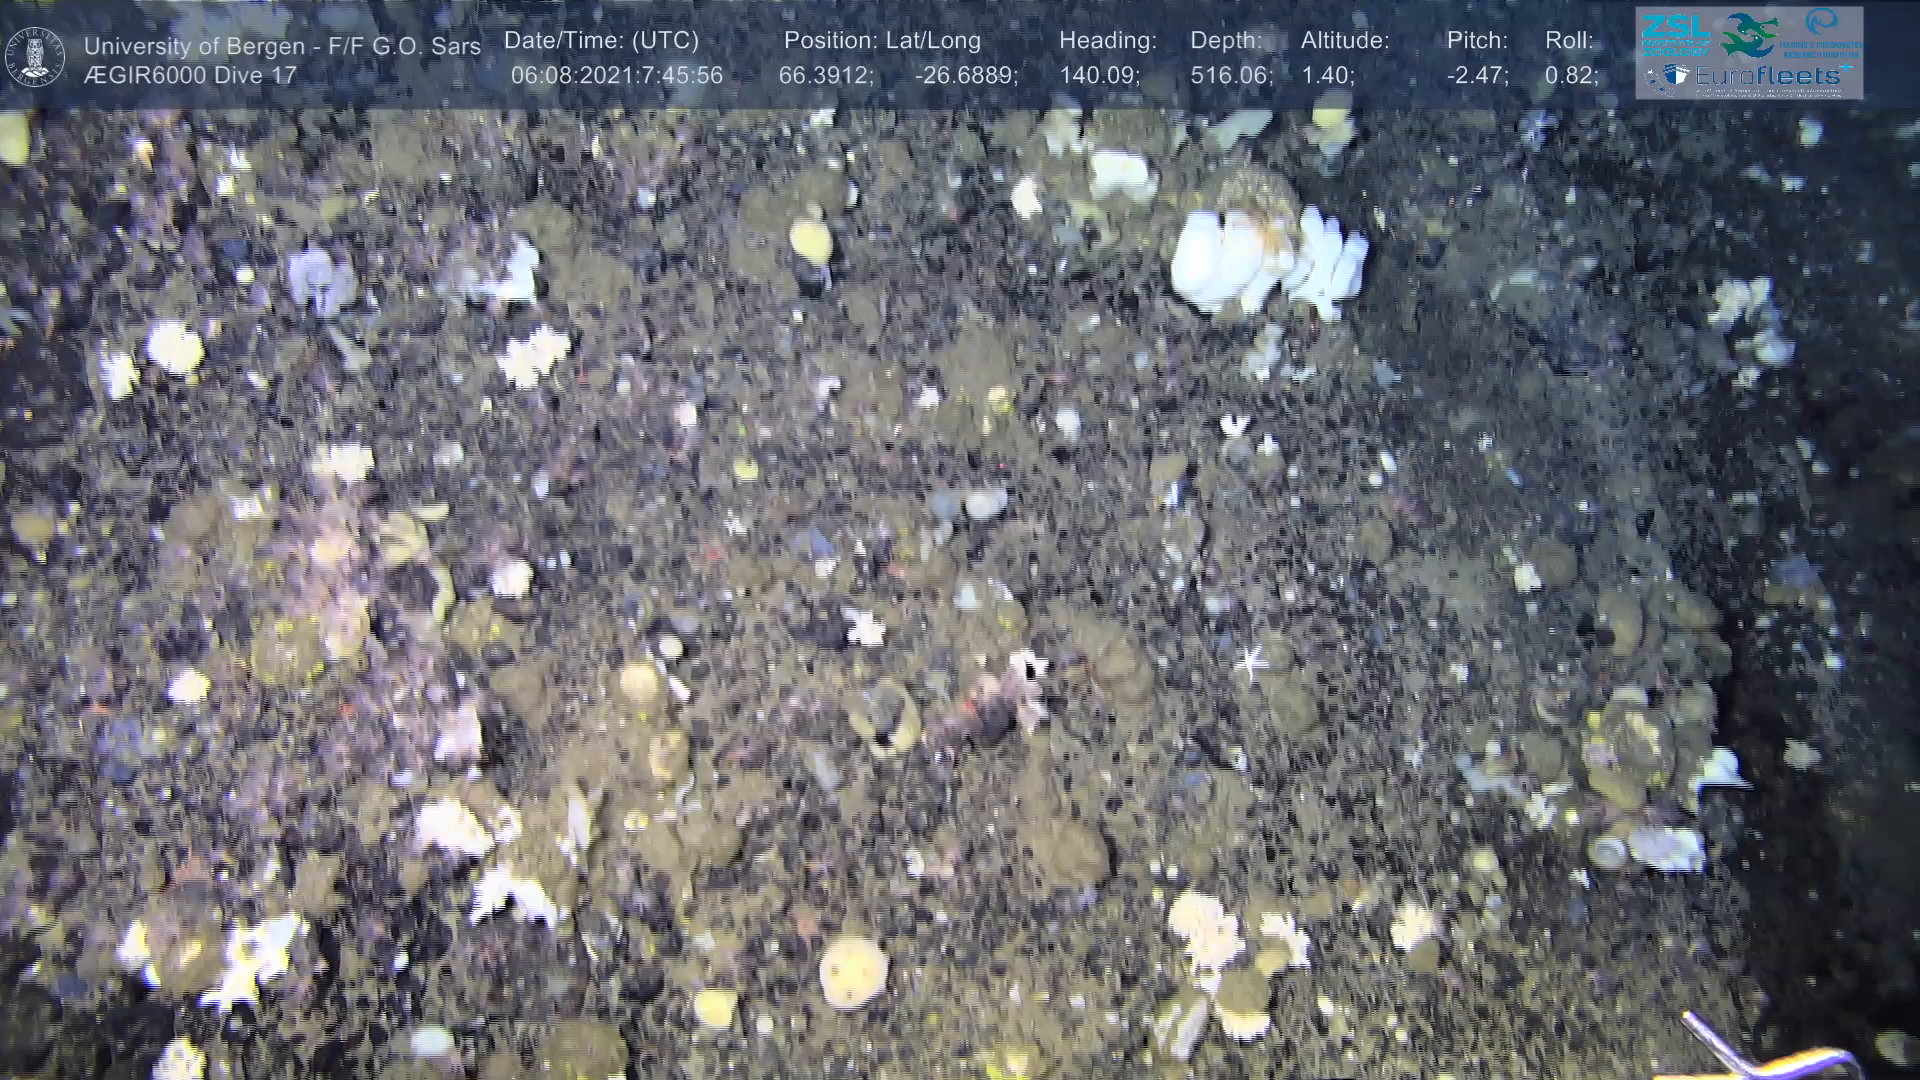Click the Pitch value -2.47
Screen dimensions: 1920x1080
click(1477, 76)
